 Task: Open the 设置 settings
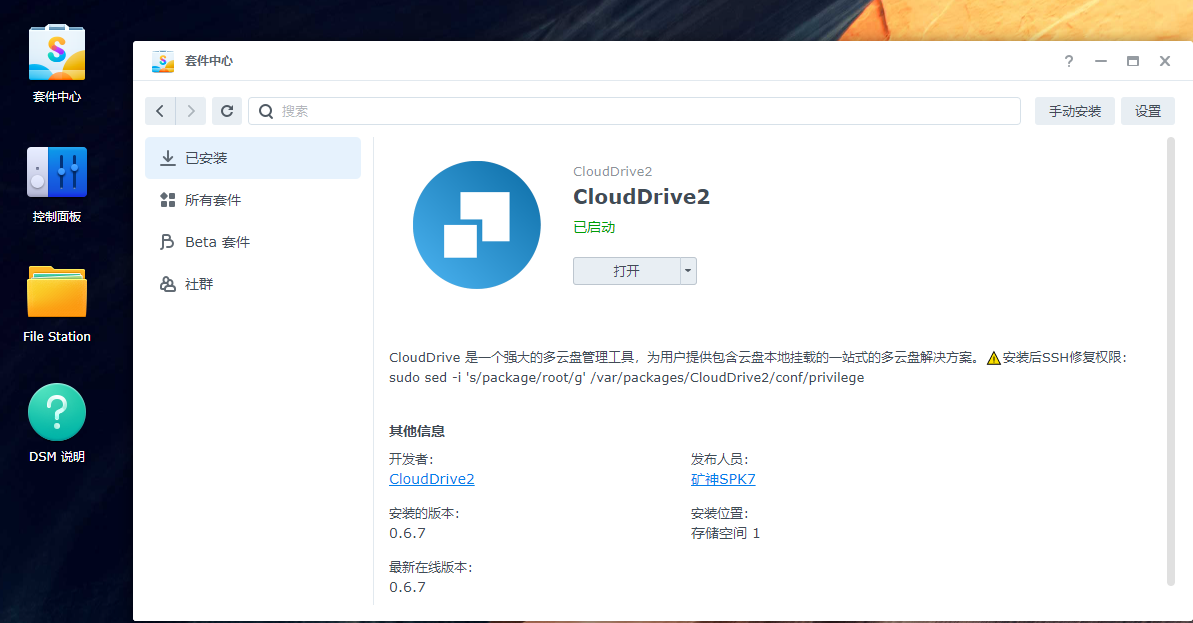click(1147, 110)
